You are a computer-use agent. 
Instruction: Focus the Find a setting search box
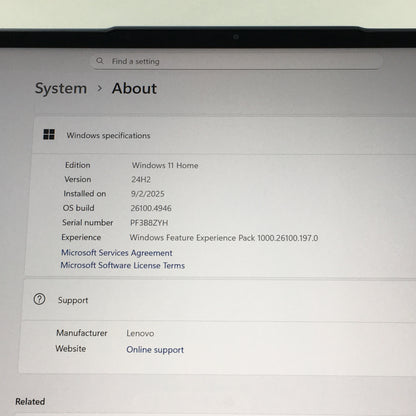pyautogui.click(x=236, y=61)
